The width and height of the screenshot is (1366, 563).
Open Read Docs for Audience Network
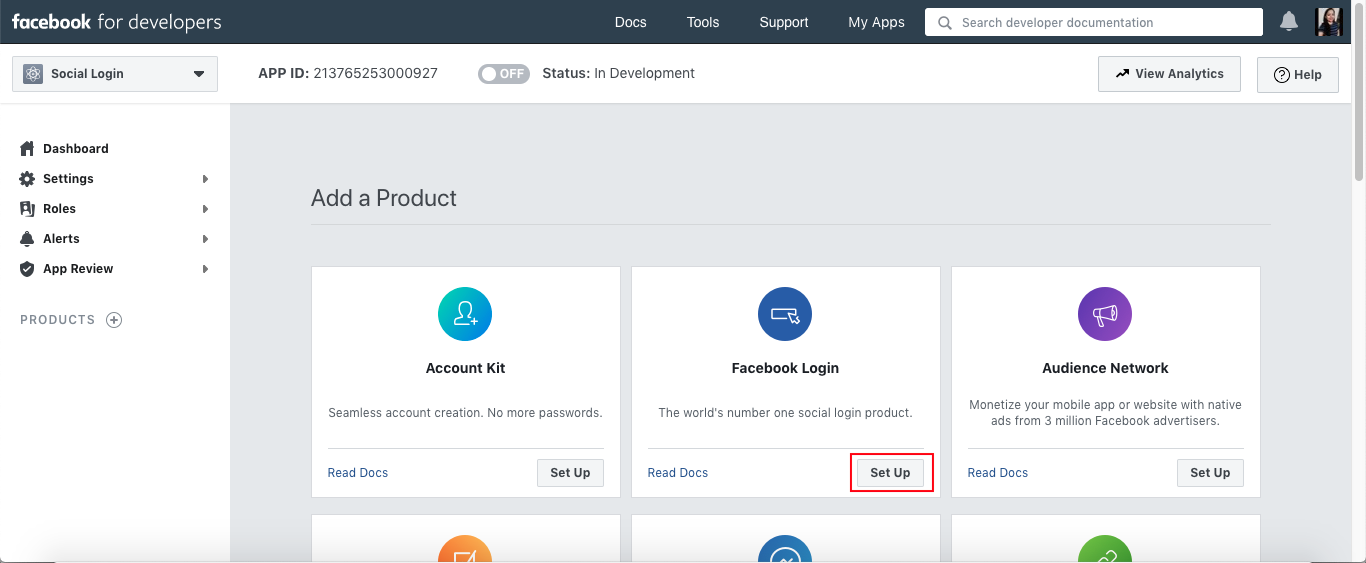pyautogui.click(x=998, y=473)
